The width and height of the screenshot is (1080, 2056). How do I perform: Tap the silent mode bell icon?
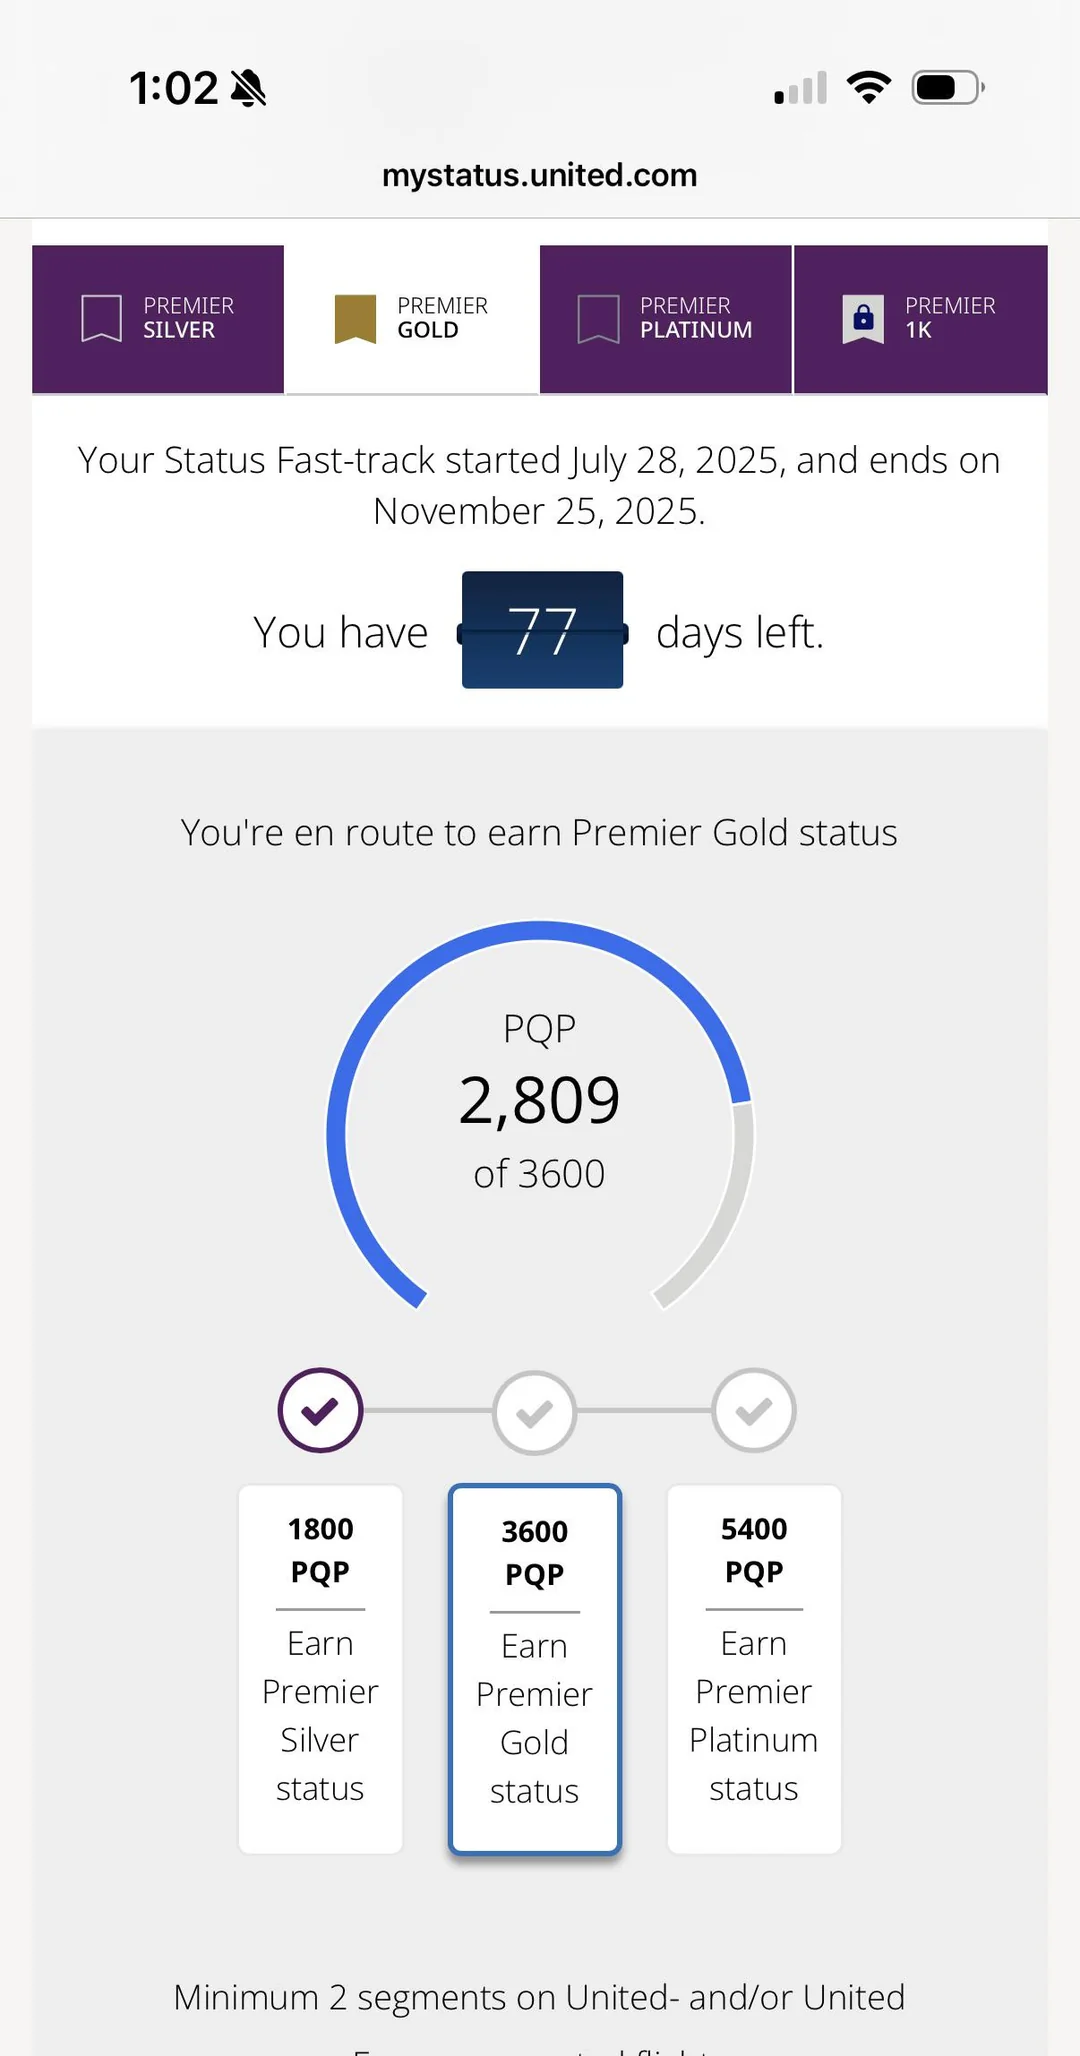point(248,88)
